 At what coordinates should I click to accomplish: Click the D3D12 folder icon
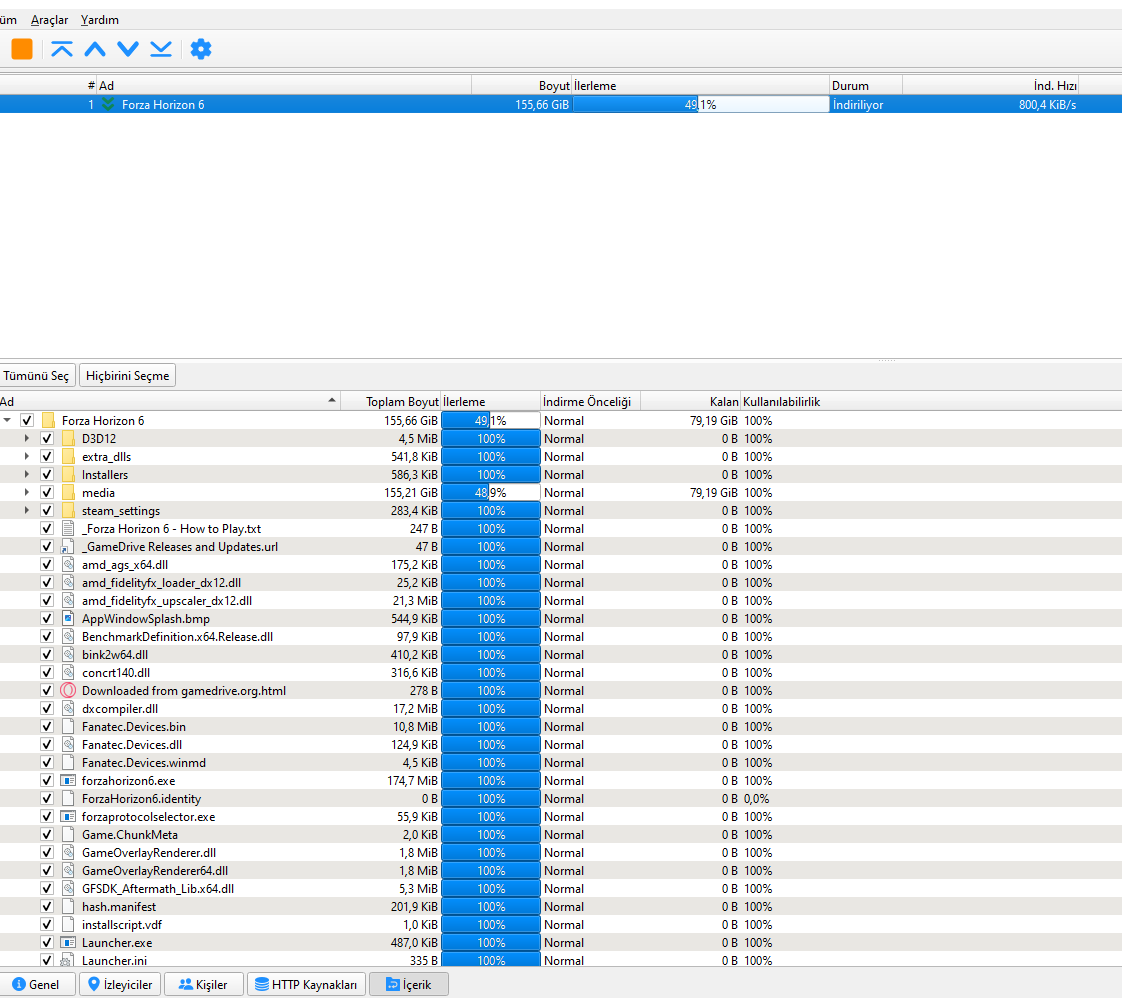coord(69,439)
